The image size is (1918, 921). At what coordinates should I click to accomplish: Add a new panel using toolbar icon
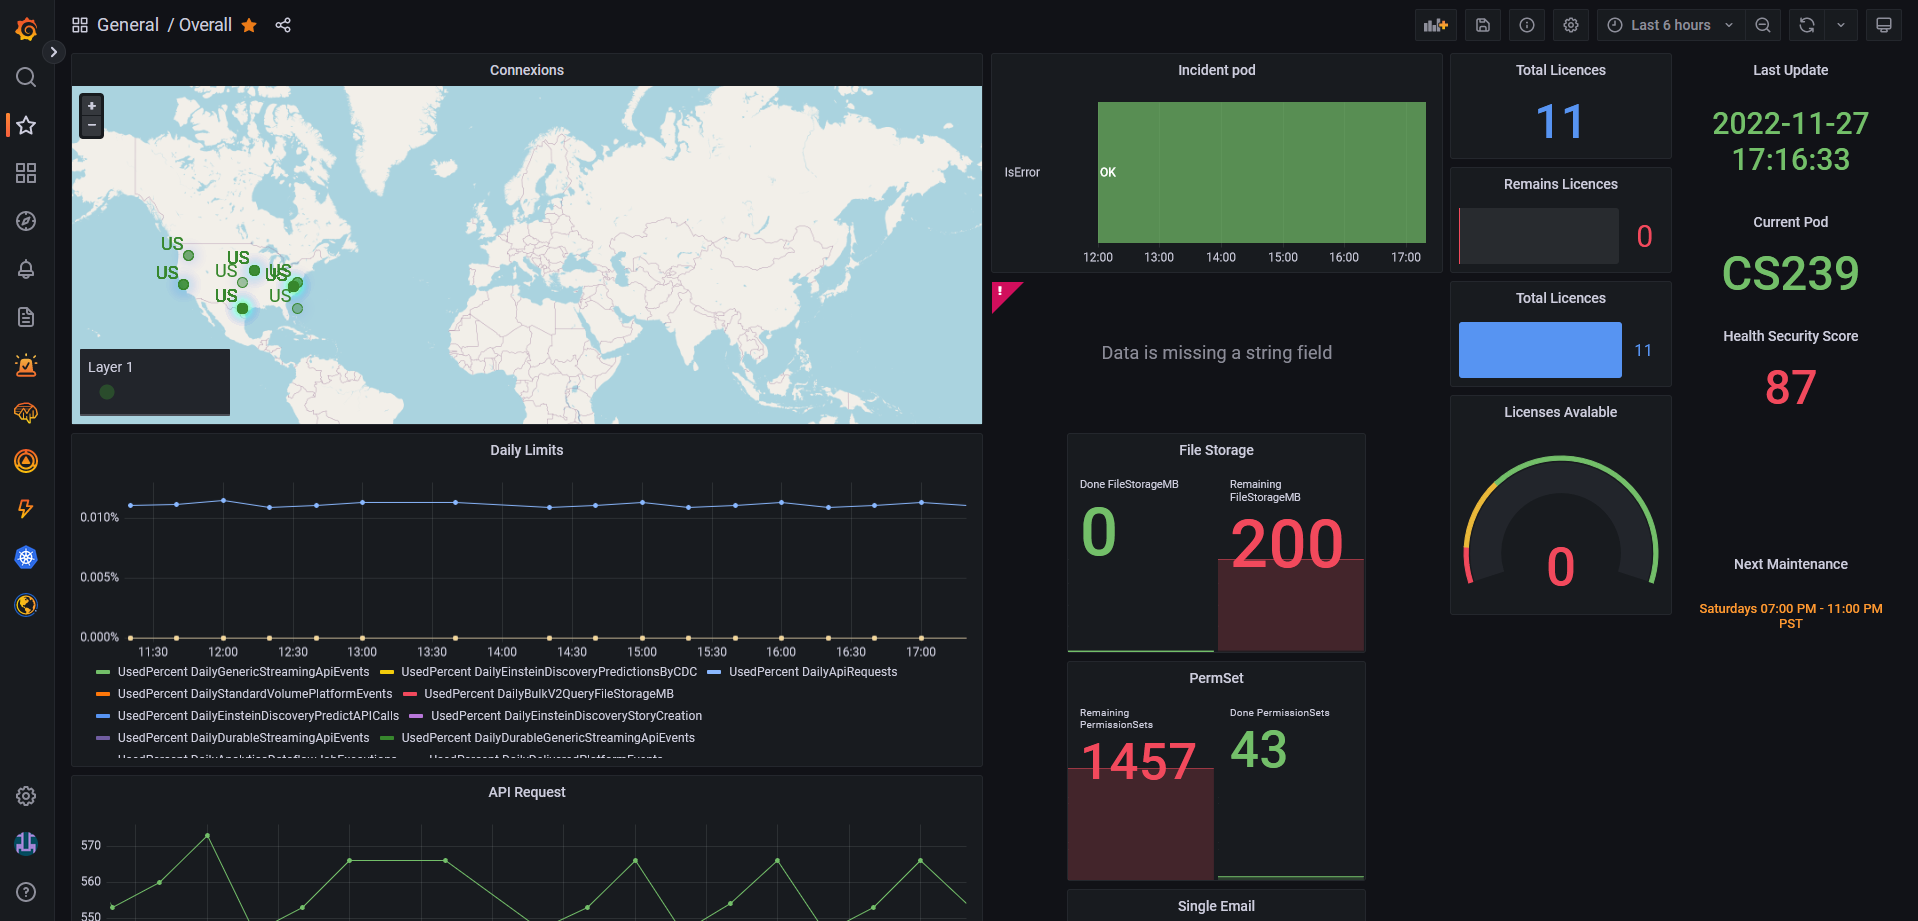1436,25
